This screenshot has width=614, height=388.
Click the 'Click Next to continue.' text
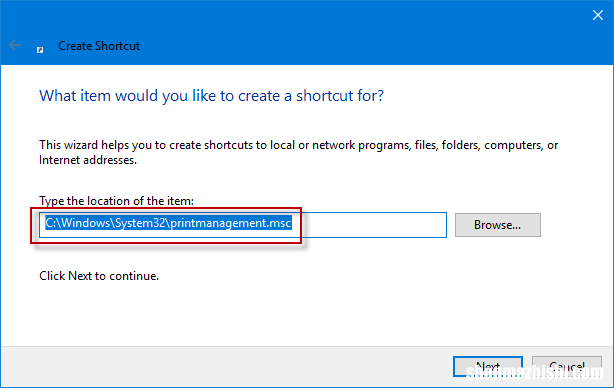99,276
